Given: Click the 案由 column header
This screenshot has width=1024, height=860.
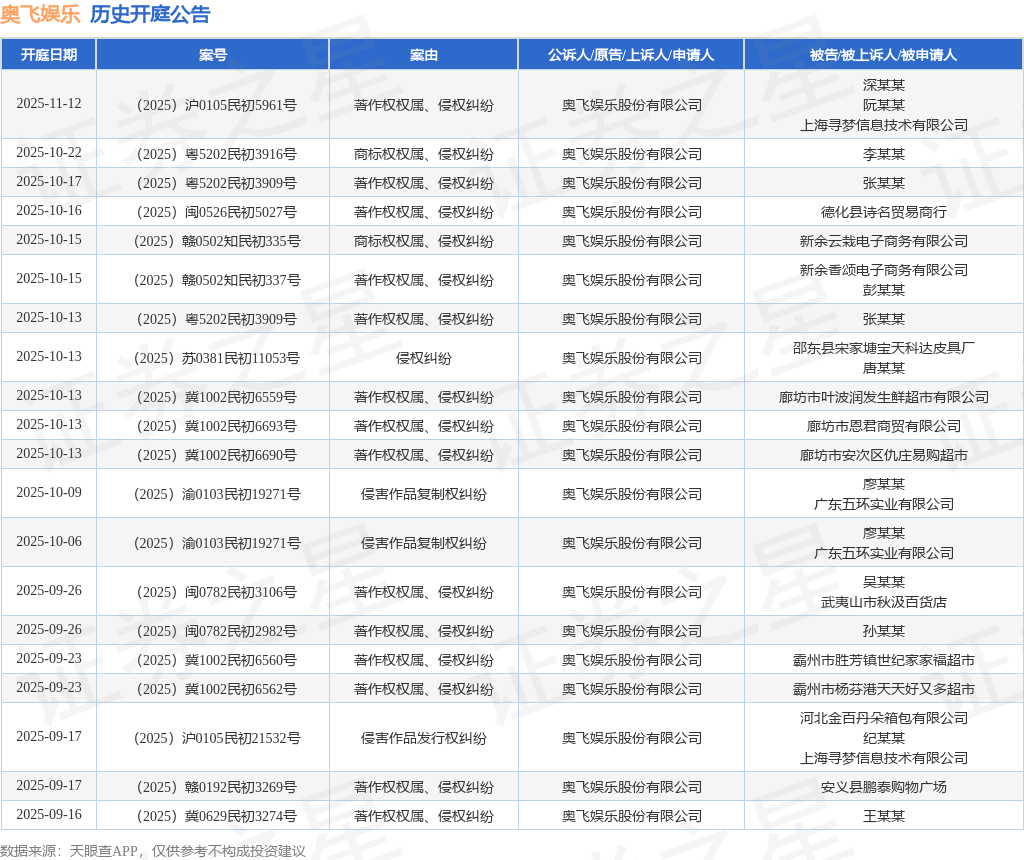Looking at the screenshot, I should 424,55.
